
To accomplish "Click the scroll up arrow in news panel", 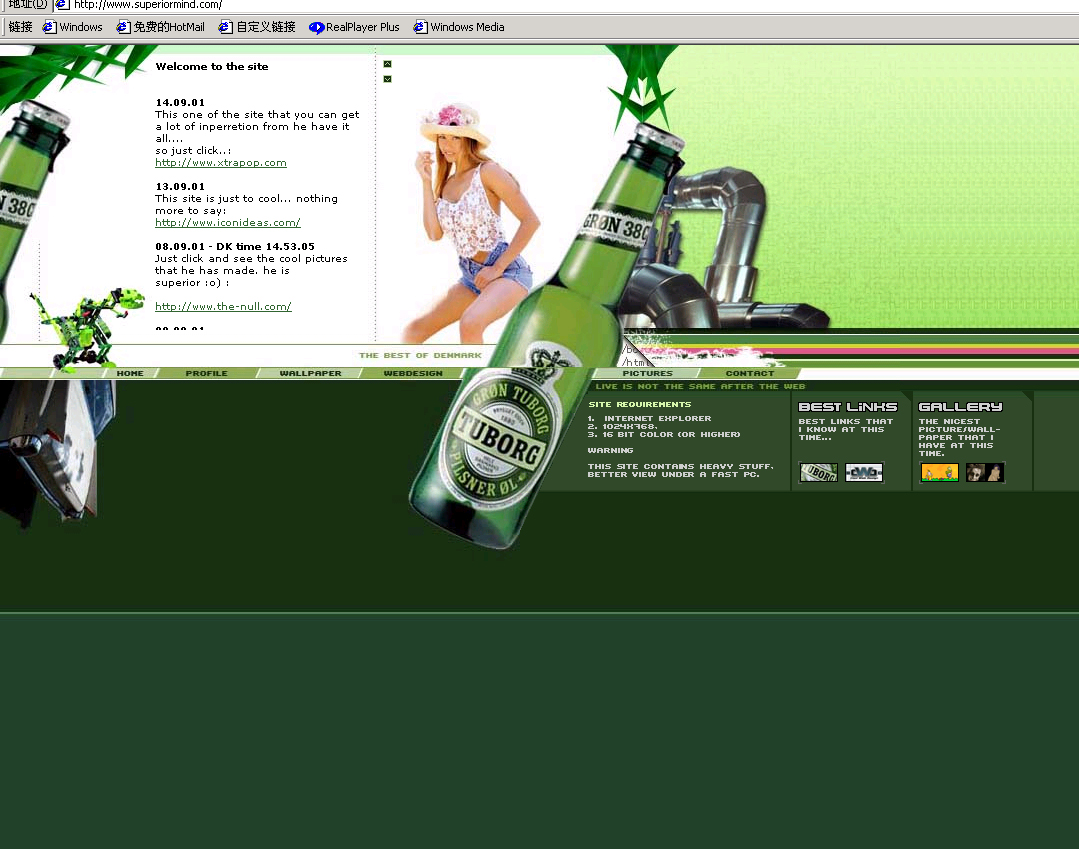I will click(x=387, y=64).
